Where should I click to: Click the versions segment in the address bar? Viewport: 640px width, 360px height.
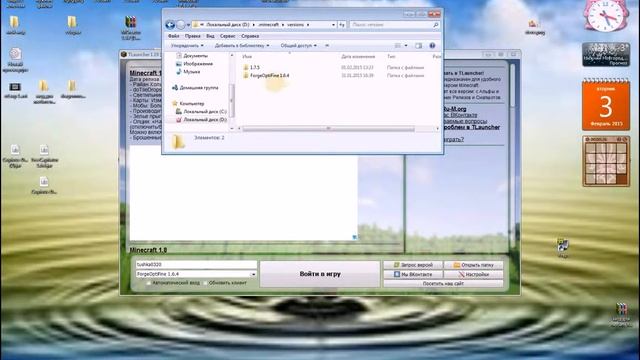tap(296, 25)
